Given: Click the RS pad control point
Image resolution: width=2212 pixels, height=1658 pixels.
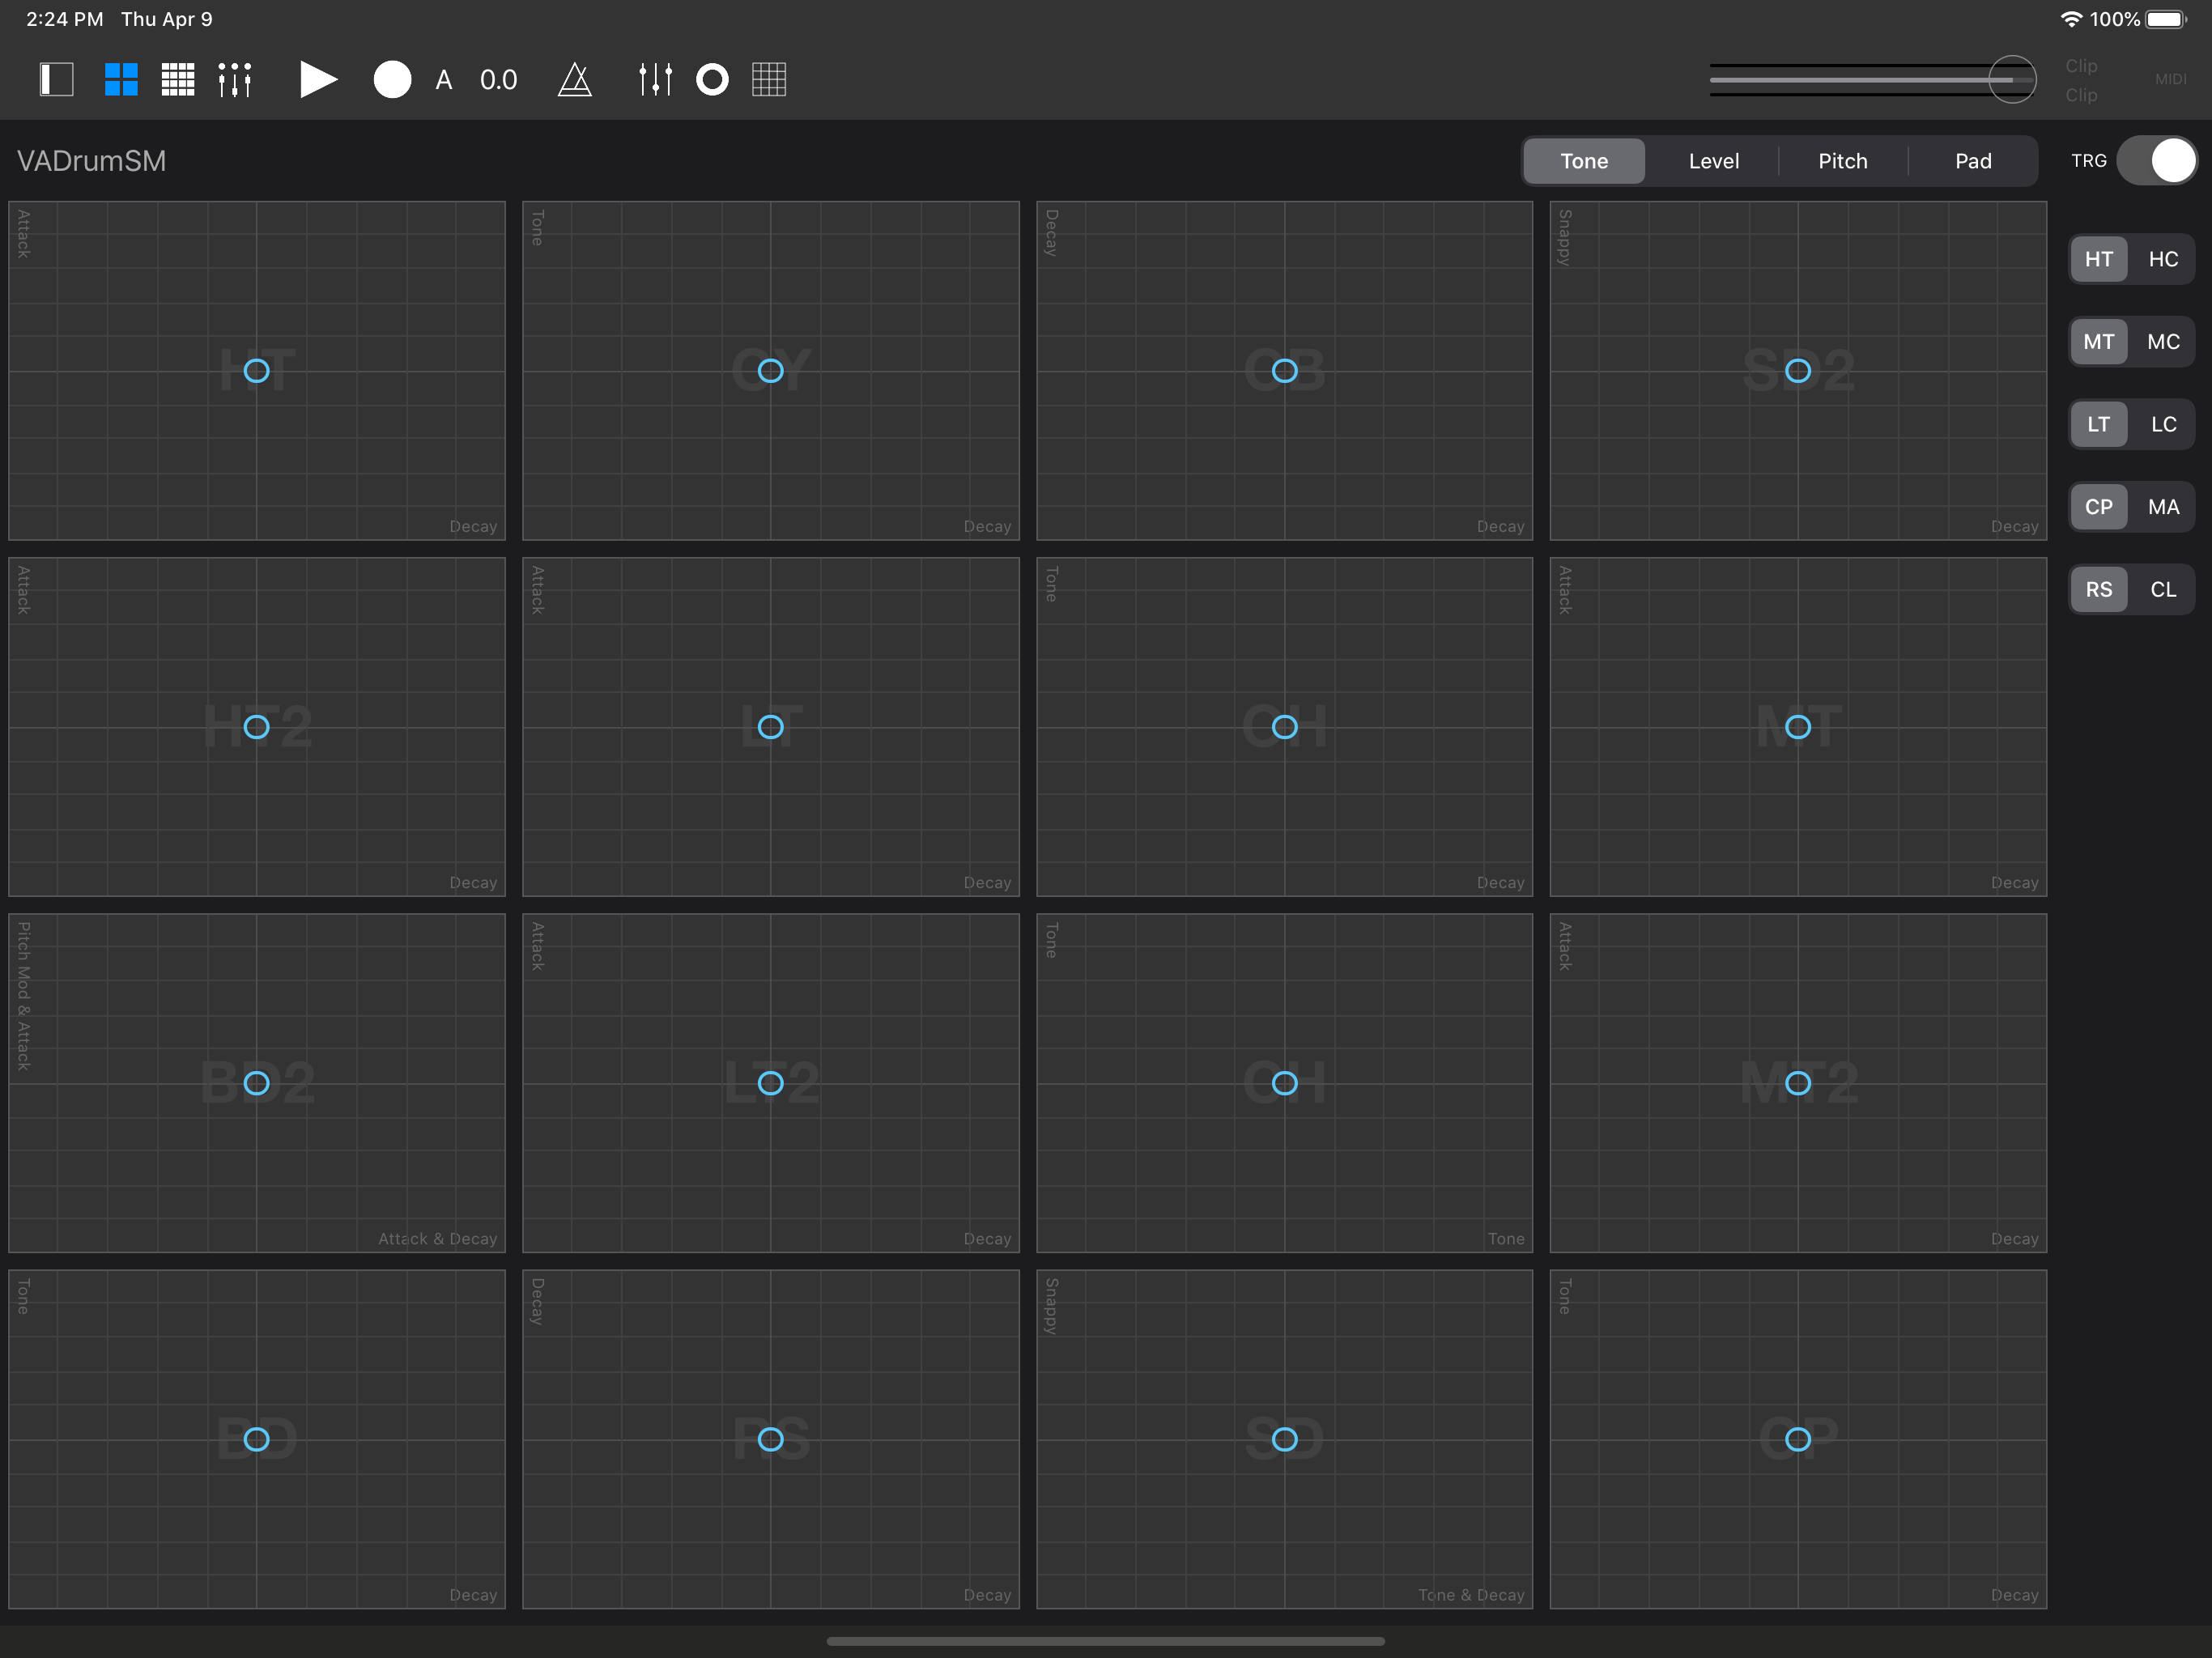Looking at the screenshot, I should coord(770,1439).
